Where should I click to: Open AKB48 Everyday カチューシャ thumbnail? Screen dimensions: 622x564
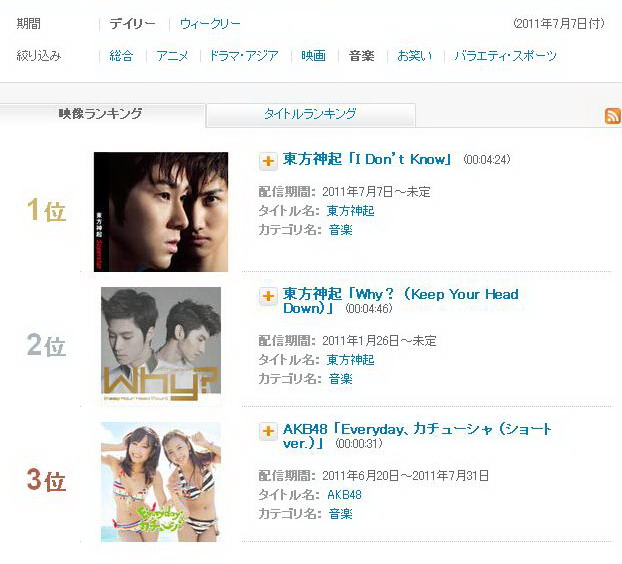pos(161,482)
